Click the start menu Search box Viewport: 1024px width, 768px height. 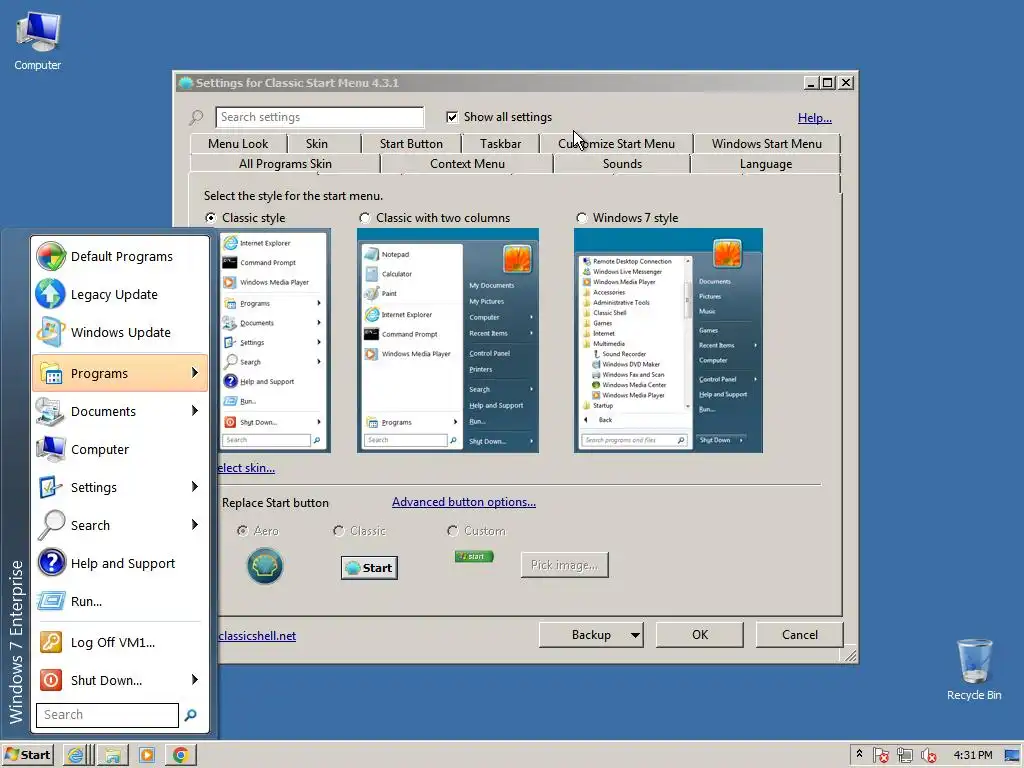point(107,715)
